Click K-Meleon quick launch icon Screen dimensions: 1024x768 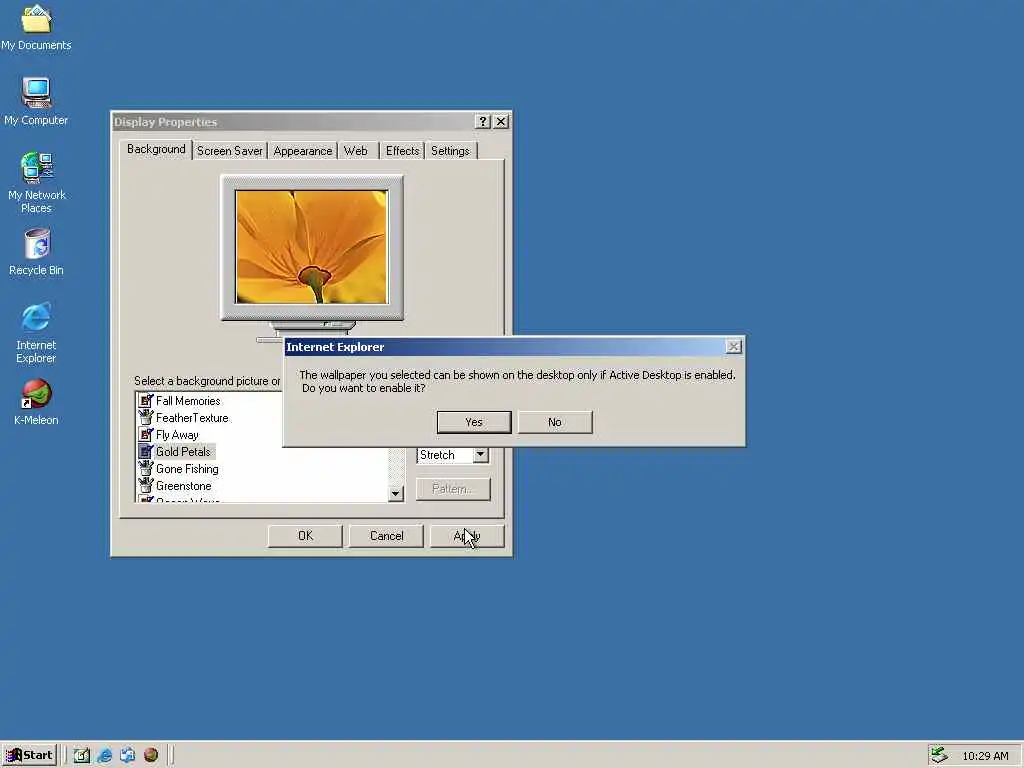coord(151,755)
